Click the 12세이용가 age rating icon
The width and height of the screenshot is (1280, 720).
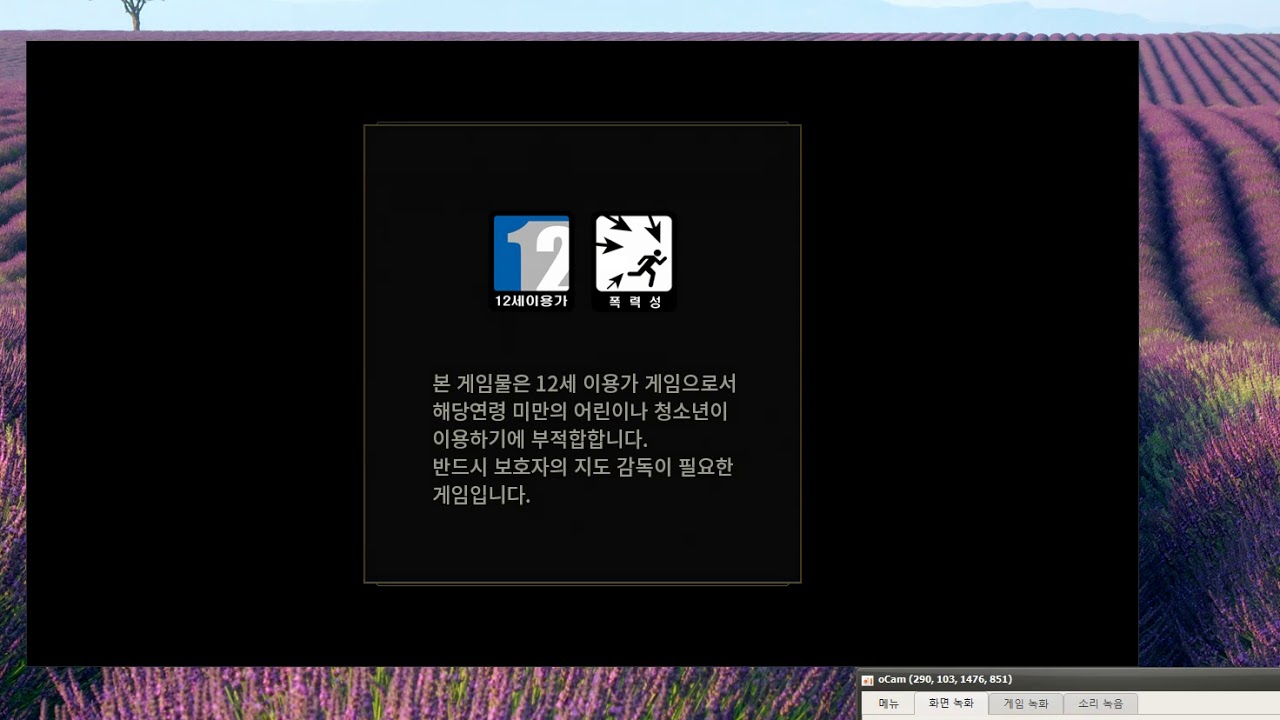click(531, 262)
